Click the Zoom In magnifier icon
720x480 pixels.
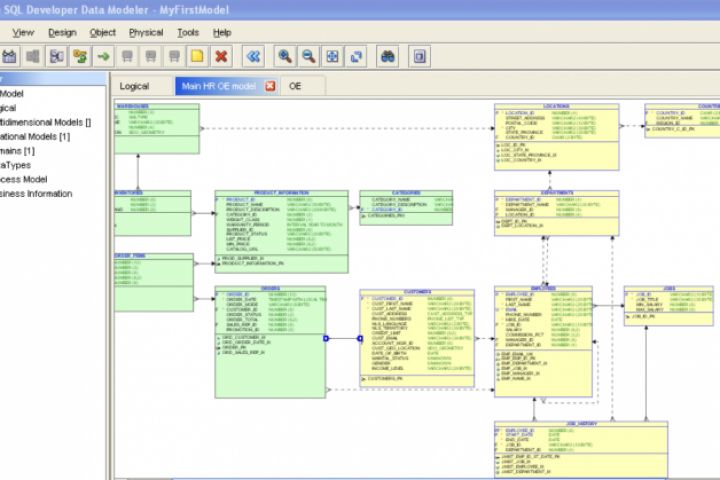point(285,56)
